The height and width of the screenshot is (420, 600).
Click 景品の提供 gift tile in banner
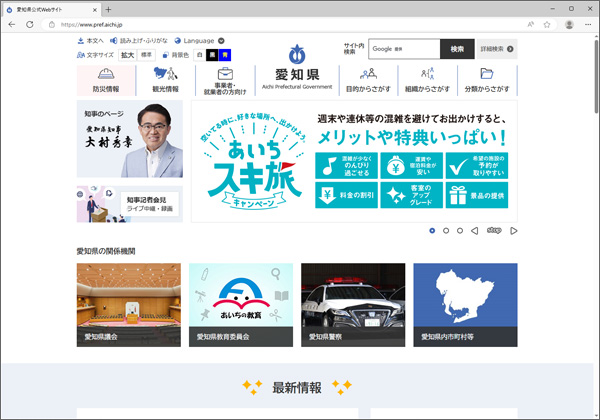coord(477,195)
